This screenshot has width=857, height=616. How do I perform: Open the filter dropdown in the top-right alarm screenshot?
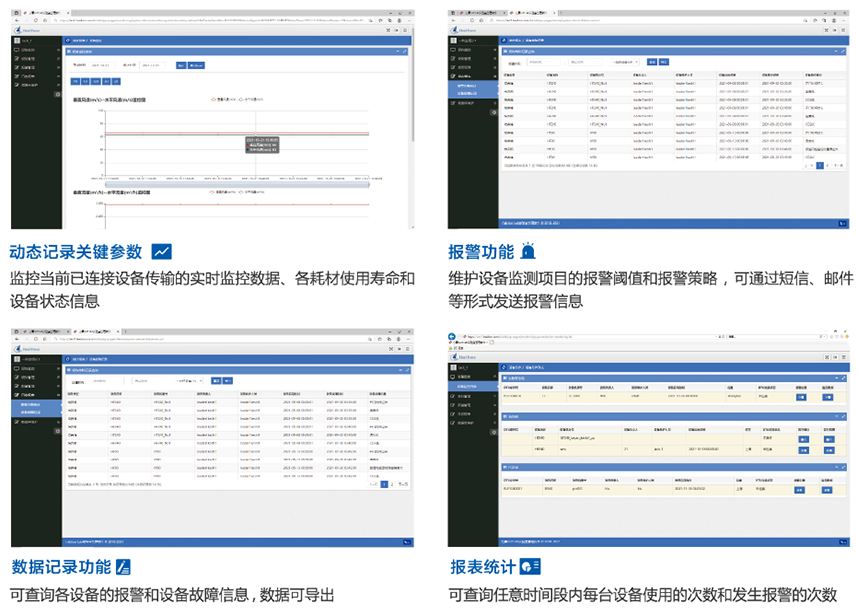(x=625, y=62)
